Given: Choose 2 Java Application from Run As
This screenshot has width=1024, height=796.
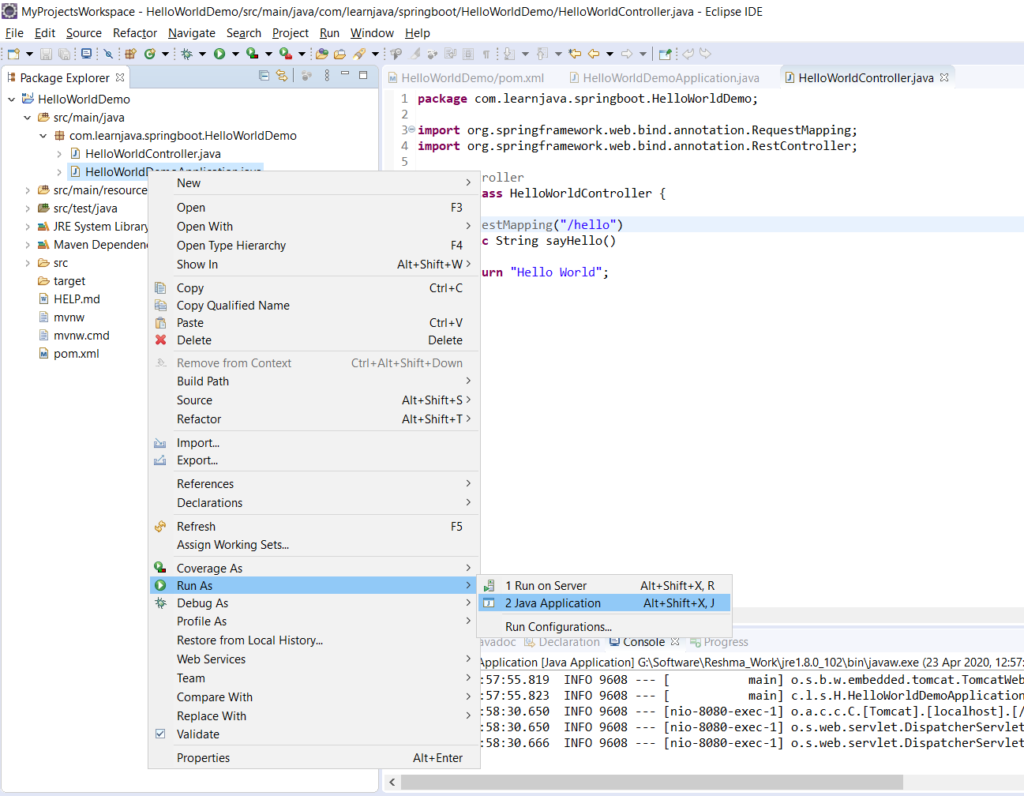Looking at the screenshot, I should 563,602.
